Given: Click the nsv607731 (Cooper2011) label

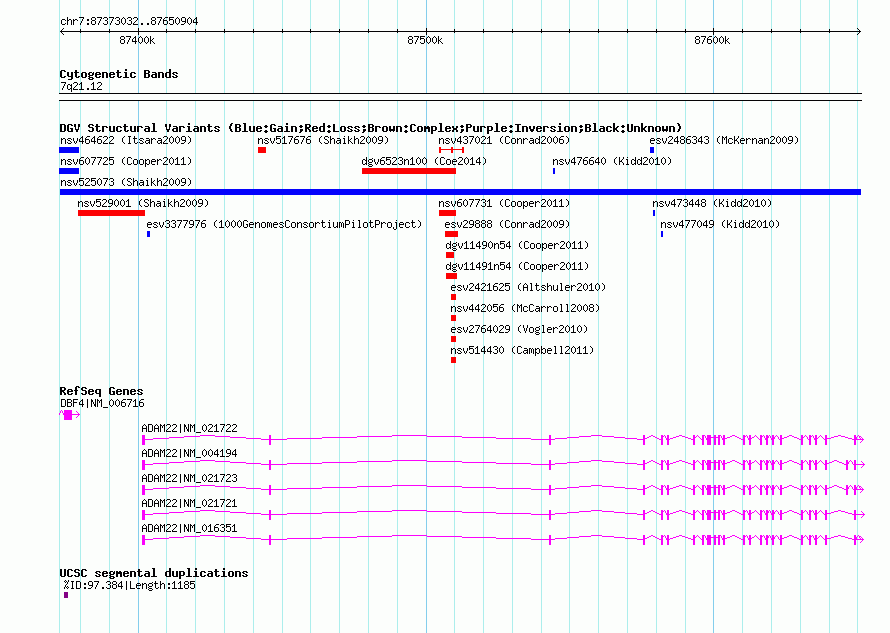Looking at the screenshot, I should click(x=504, y=203).
